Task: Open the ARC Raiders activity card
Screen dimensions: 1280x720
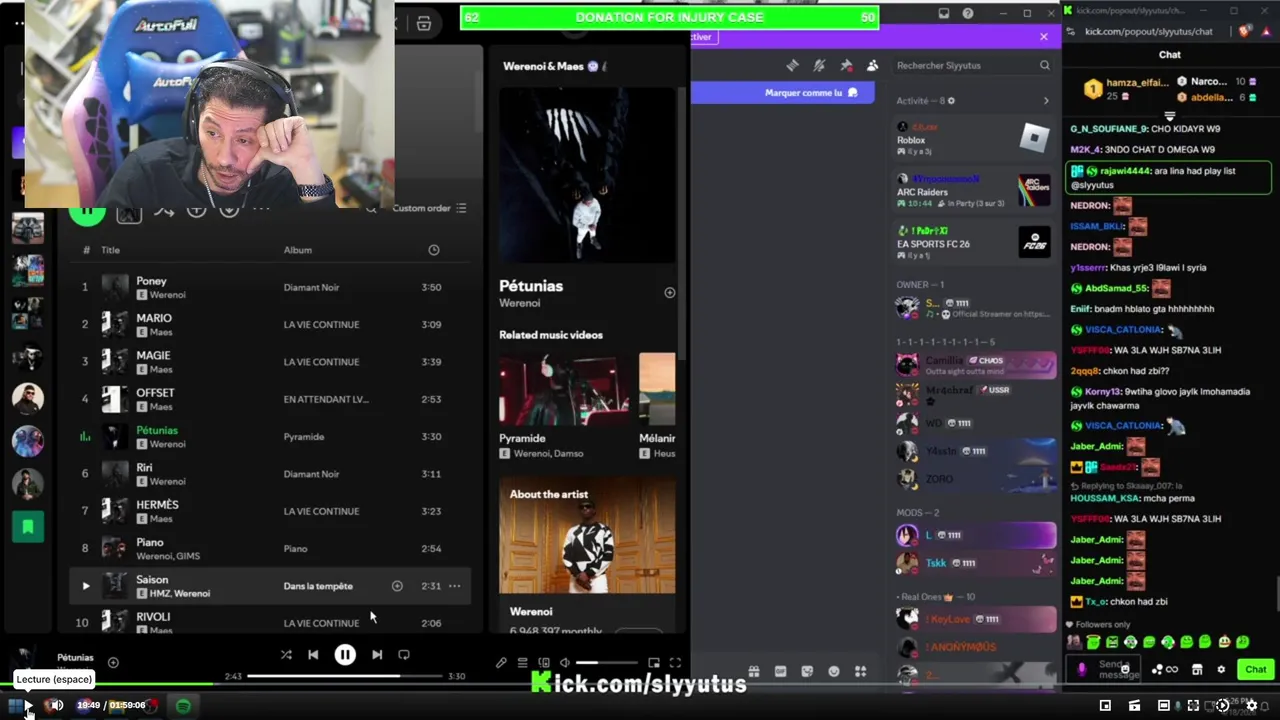Action: (973, 191)
